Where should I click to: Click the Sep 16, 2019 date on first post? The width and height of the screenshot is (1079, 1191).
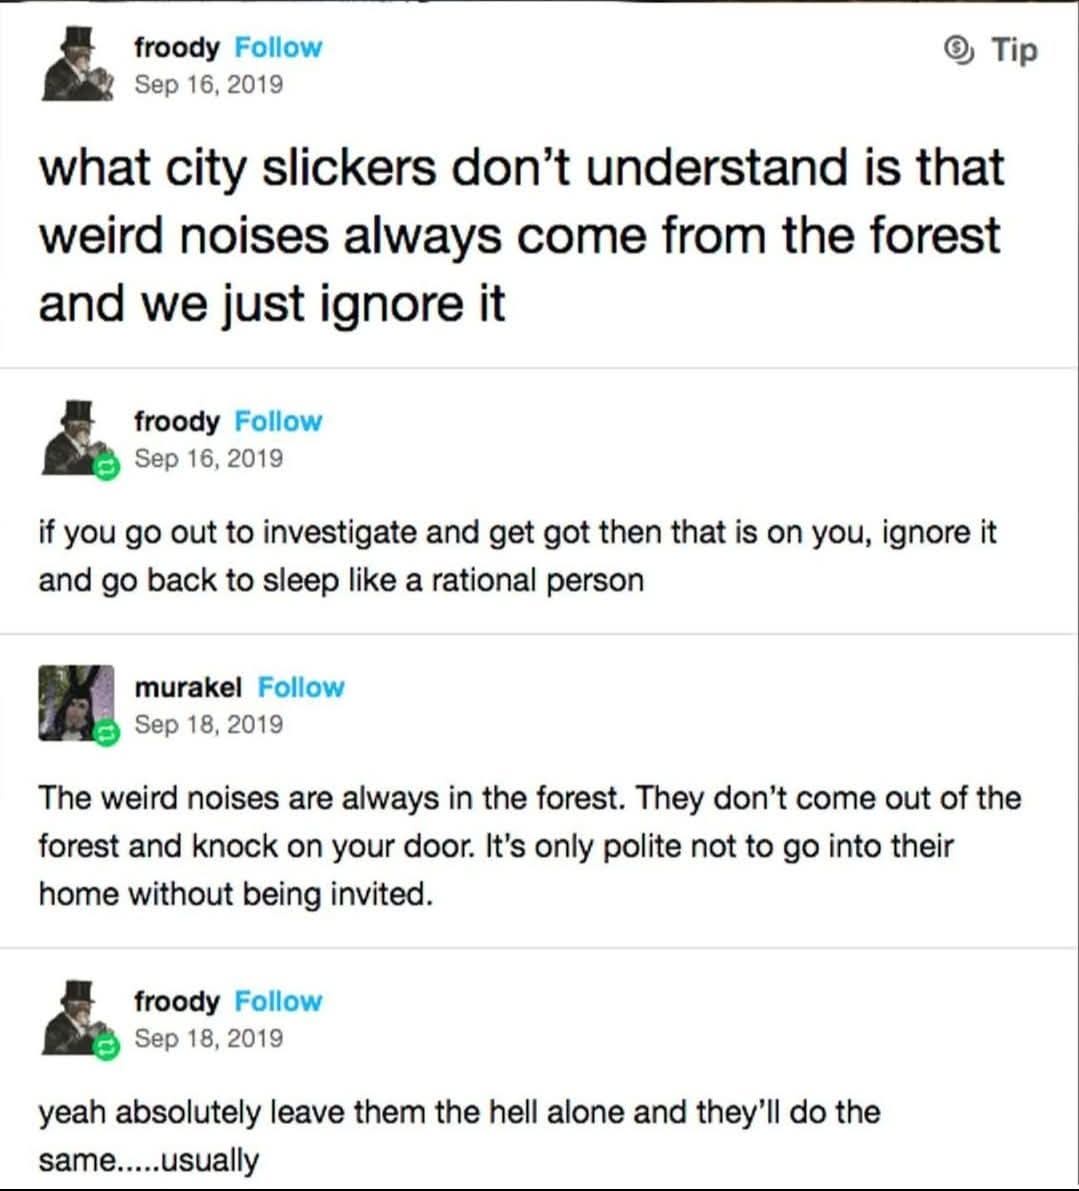209,84
